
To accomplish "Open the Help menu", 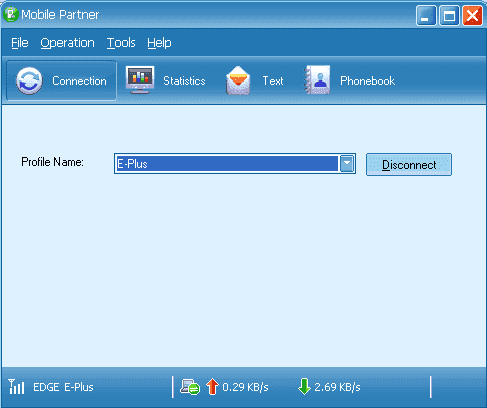I will 159,43.
